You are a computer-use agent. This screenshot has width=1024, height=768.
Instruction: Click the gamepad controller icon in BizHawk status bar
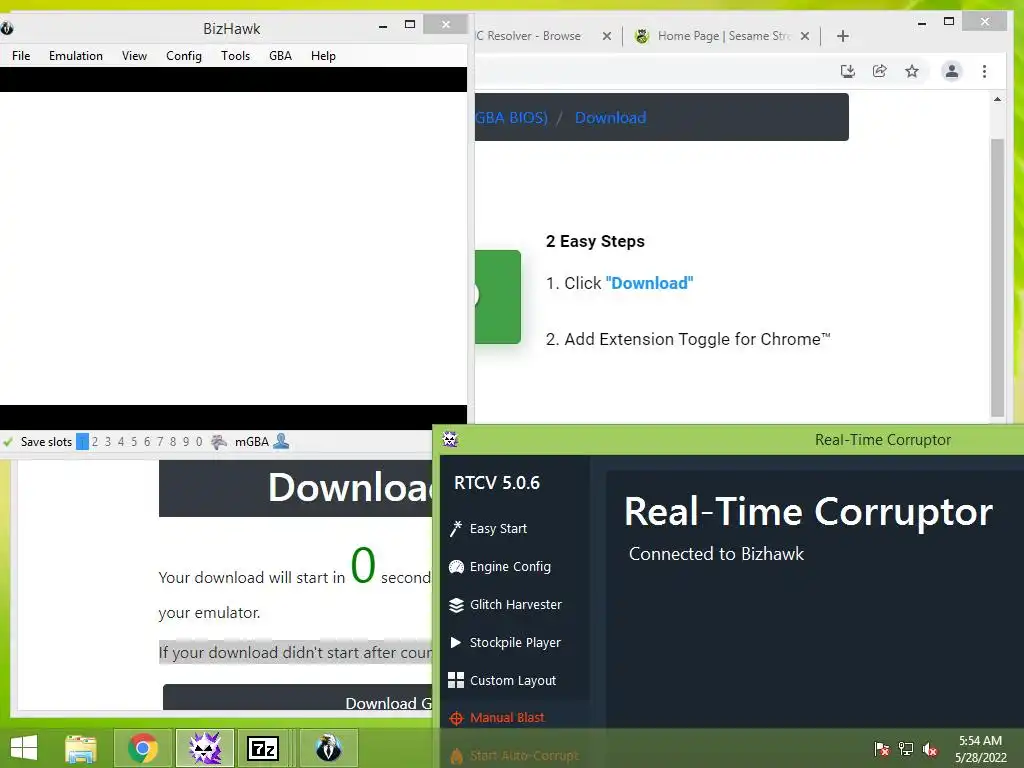click(x=219, y=441)
